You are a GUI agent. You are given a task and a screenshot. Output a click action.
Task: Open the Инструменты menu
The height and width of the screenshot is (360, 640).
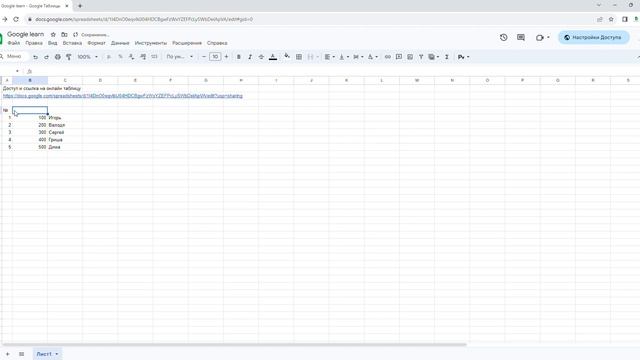[x=151, y=43]
